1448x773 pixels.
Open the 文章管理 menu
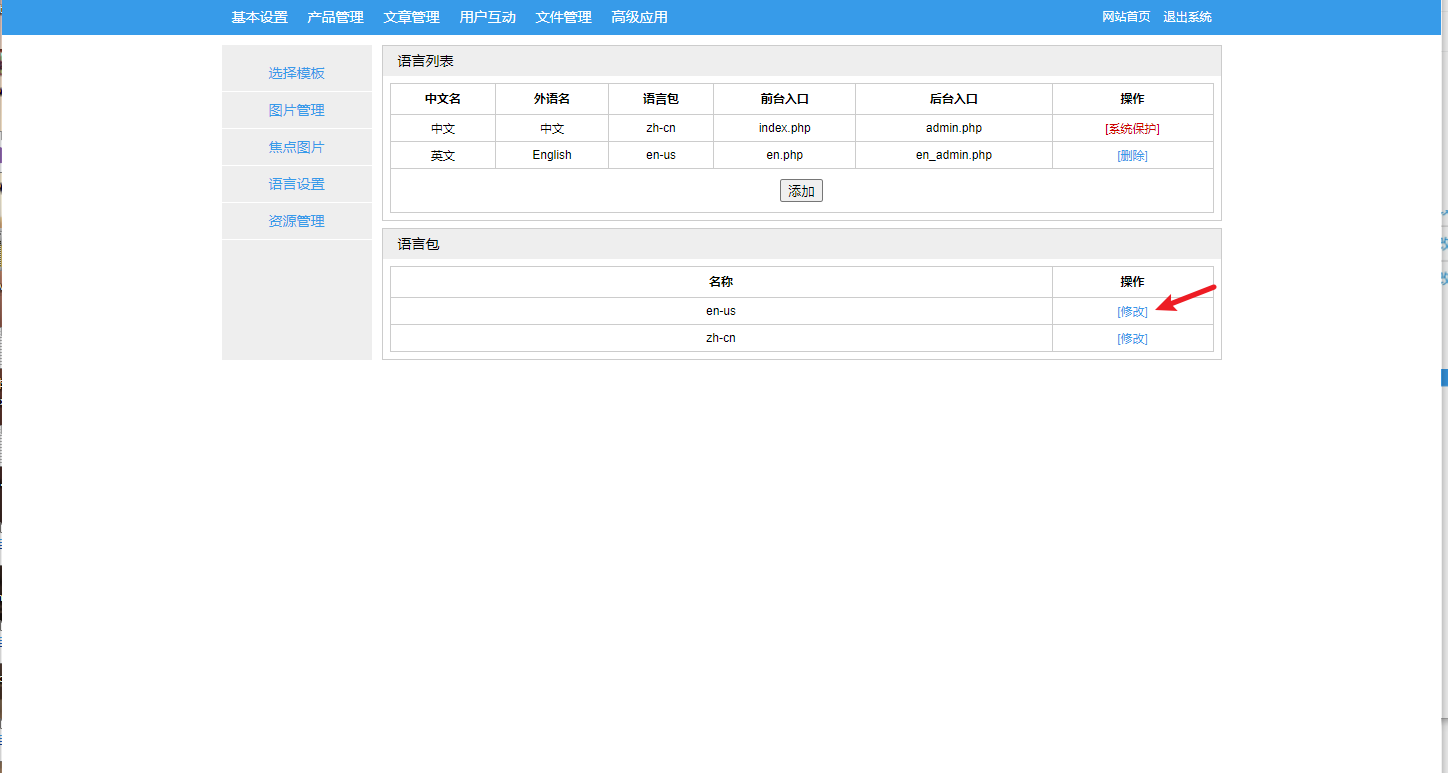(411, 17)
